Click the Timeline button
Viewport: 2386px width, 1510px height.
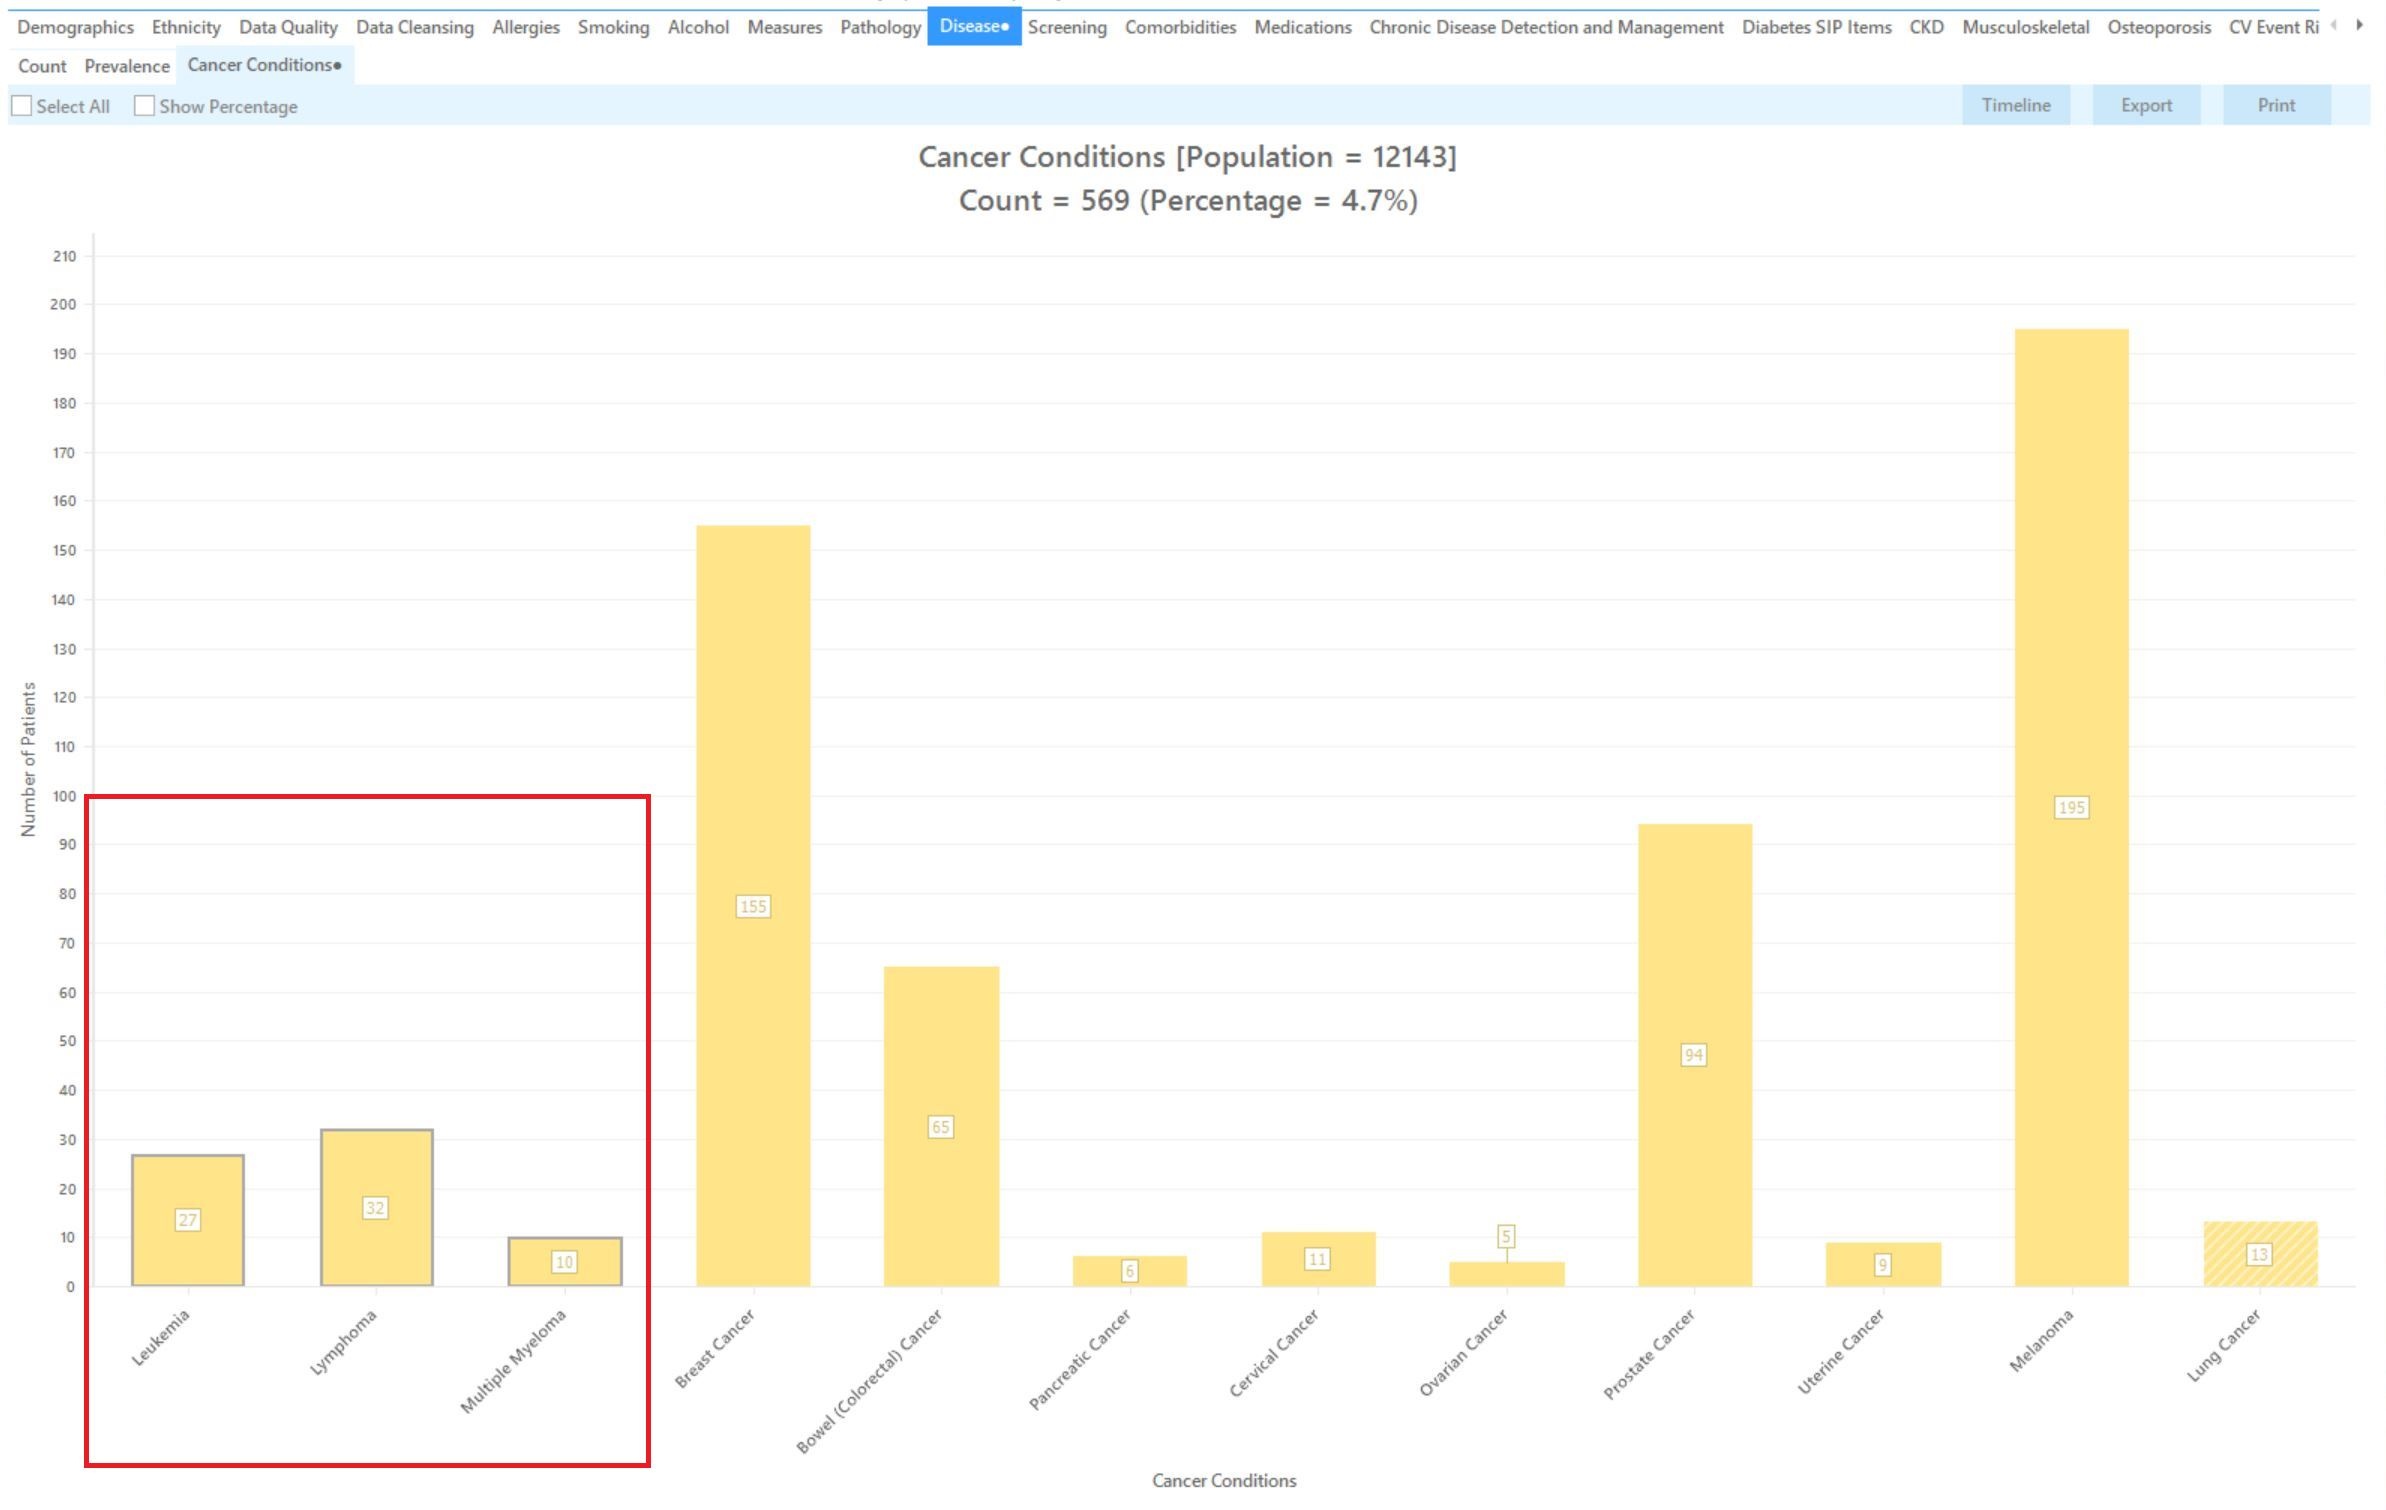click(2016, 105)
